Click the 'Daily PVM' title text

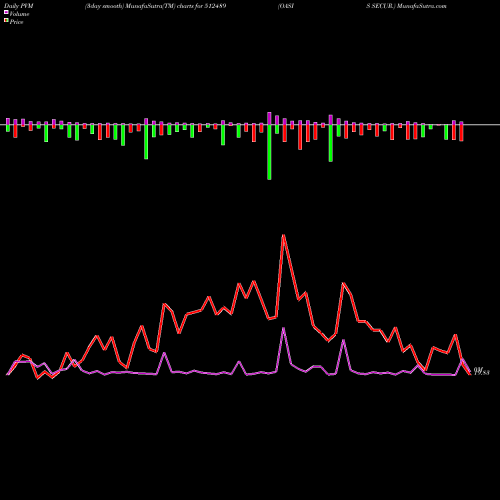coord(19,6)
